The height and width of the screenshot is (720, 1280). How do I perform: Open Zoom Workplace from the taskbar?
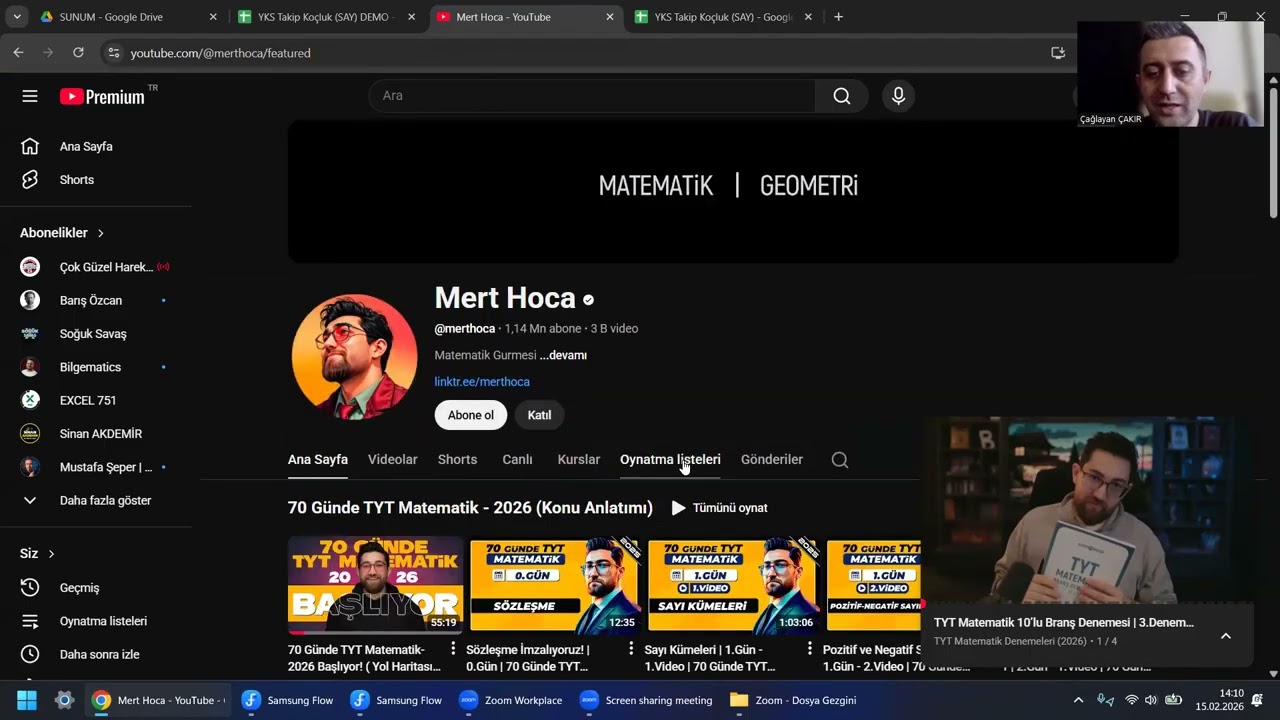click(513, 700)
